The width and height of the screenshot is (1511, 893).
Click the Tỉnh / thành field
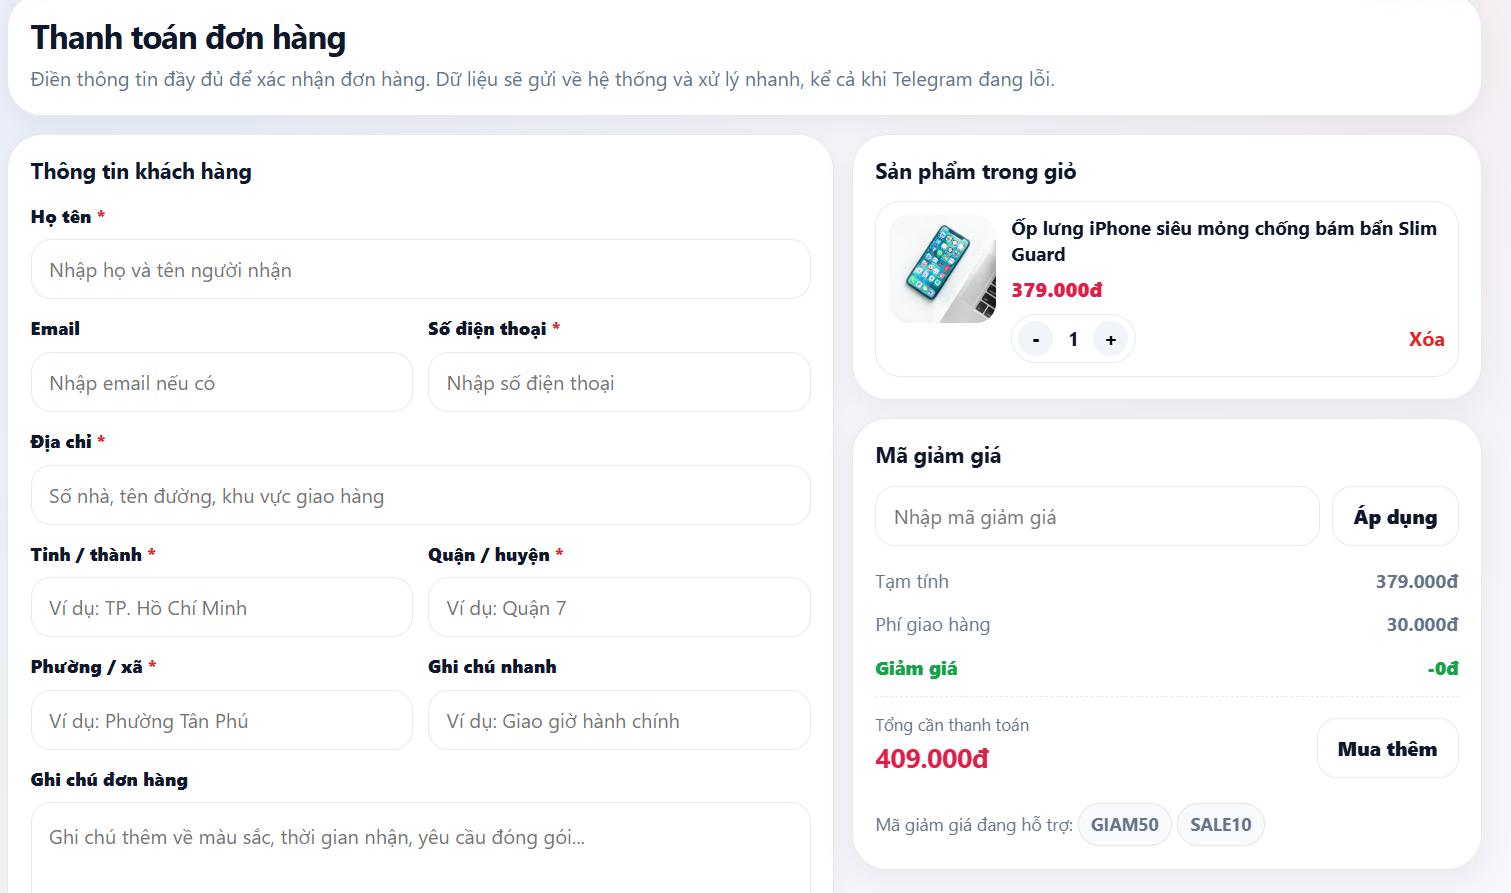221,607
